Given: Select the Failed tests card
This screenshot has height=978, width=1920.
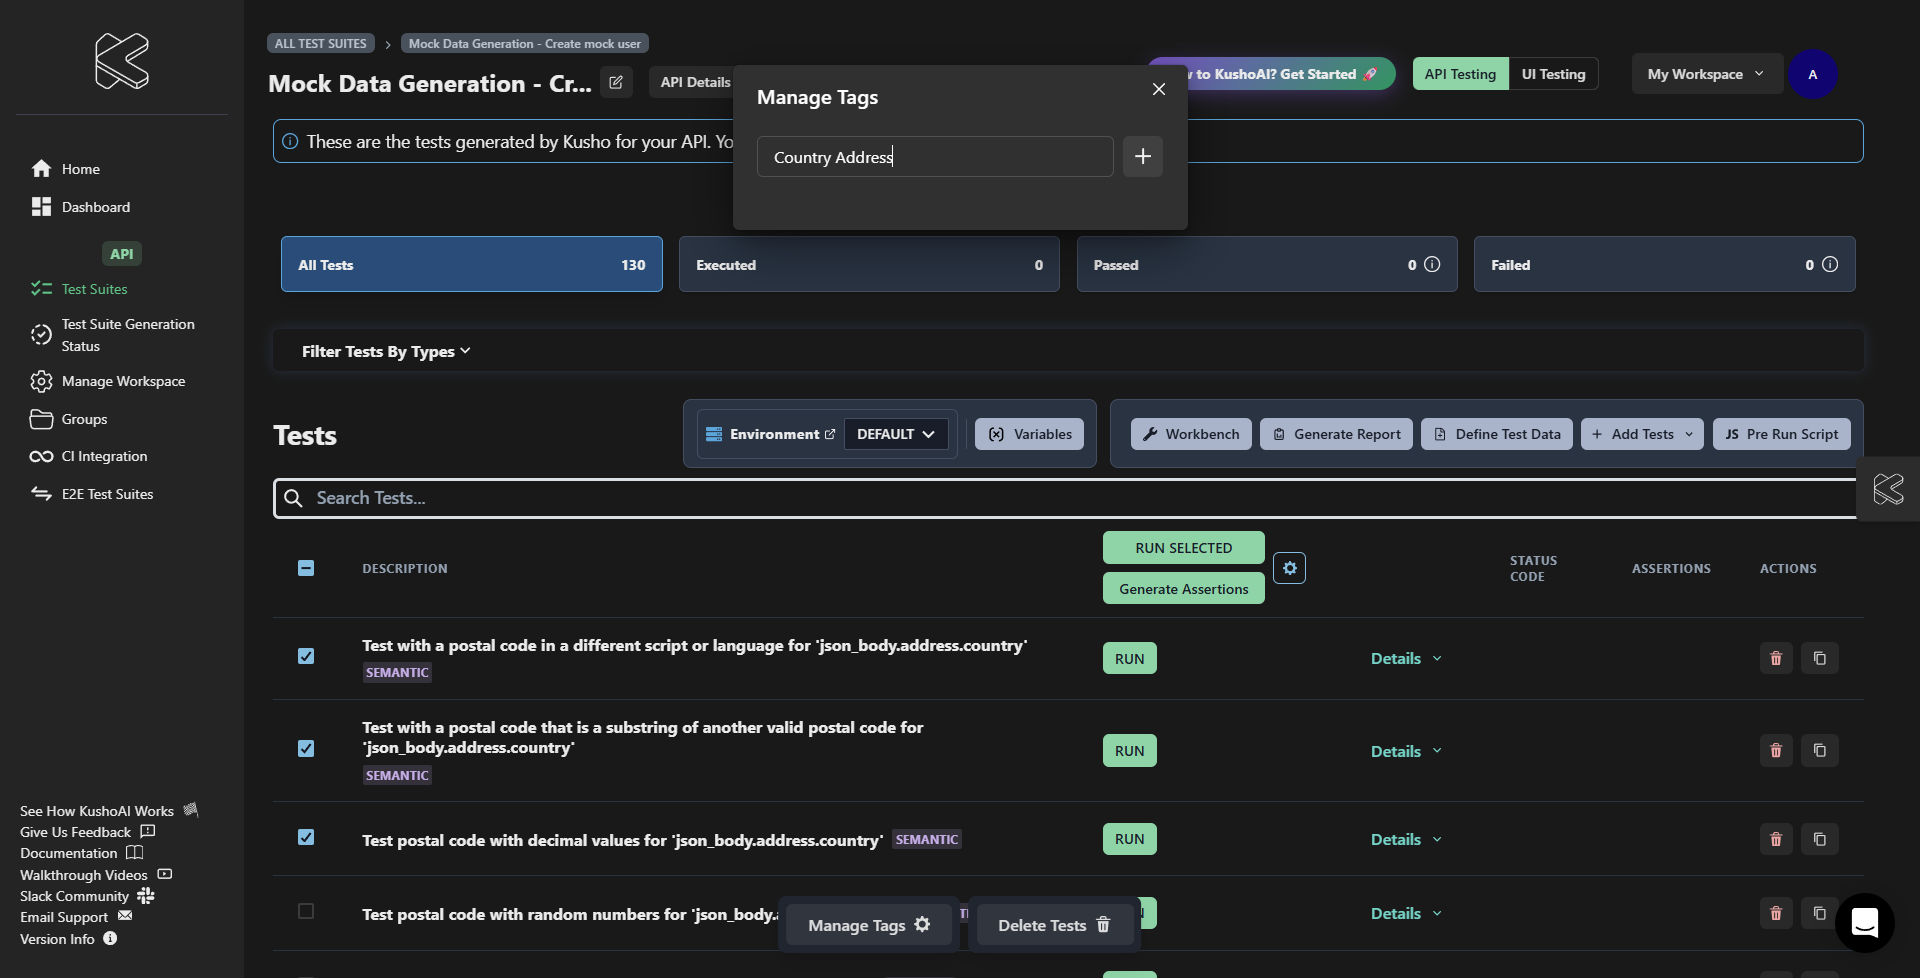Looking at the screenshot, I should point(1664,264).
